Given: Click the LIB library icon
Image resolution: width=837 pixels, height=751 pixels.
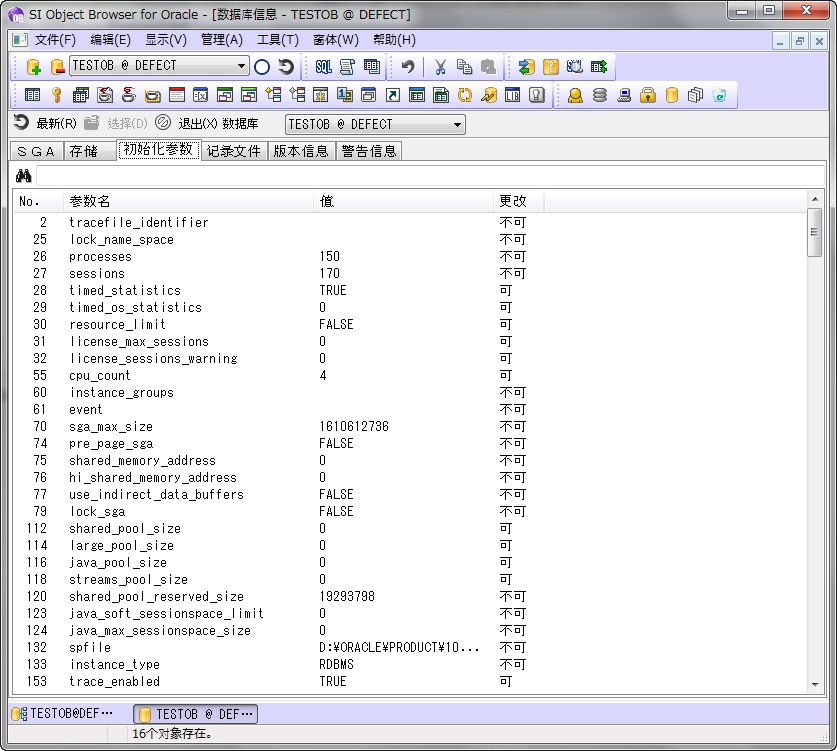Looking at the screenshot, I should [512, 95].
